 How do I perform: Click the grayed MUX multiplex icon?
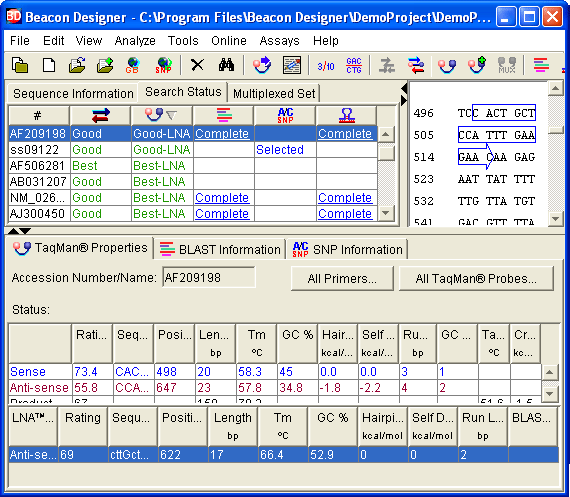[507, 65]
